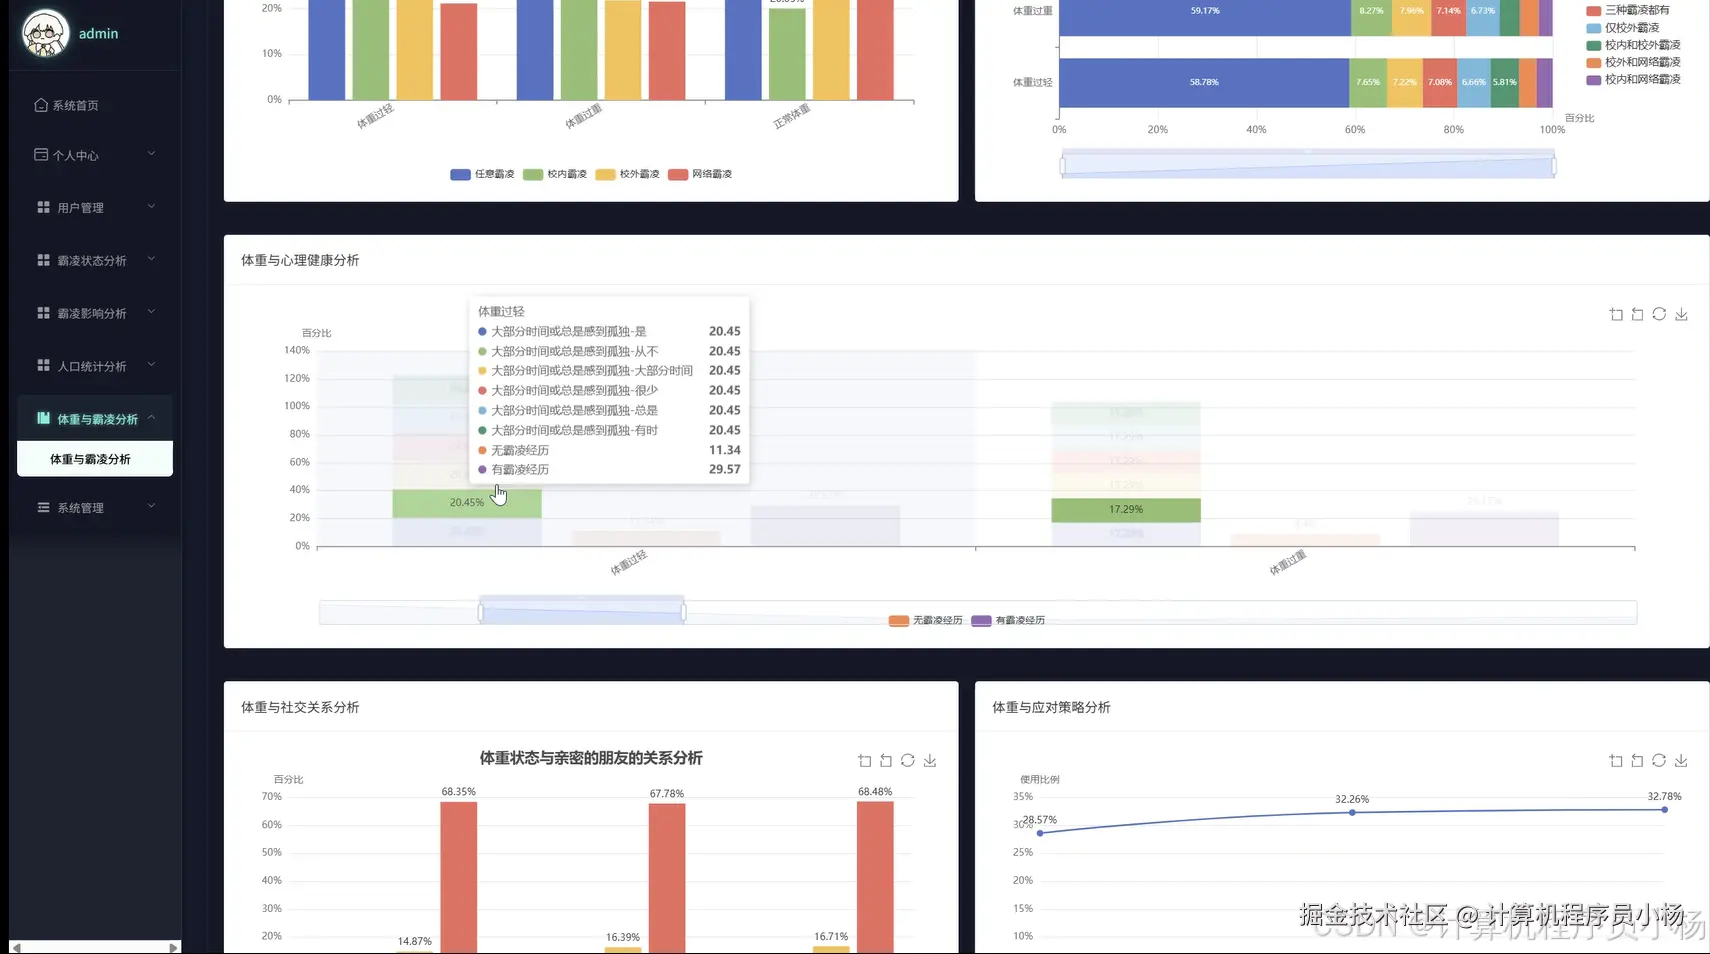Expand the 霸凌状态分析 chevron
The image size is (1710, 954).
151,259
